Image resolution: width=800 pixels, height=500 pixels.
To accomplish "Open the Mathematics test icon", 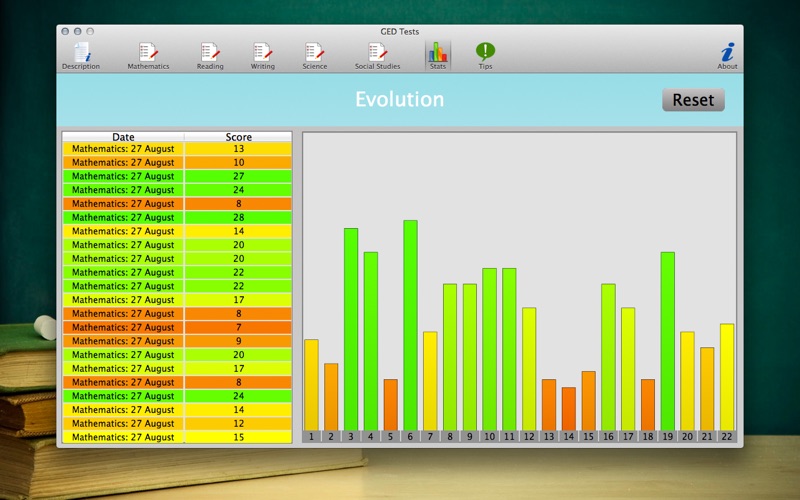I will 148,56.
